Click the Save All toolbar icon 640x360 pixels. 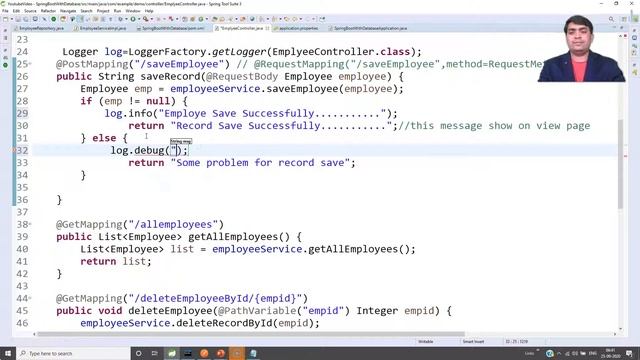click(x=25, y=19)
